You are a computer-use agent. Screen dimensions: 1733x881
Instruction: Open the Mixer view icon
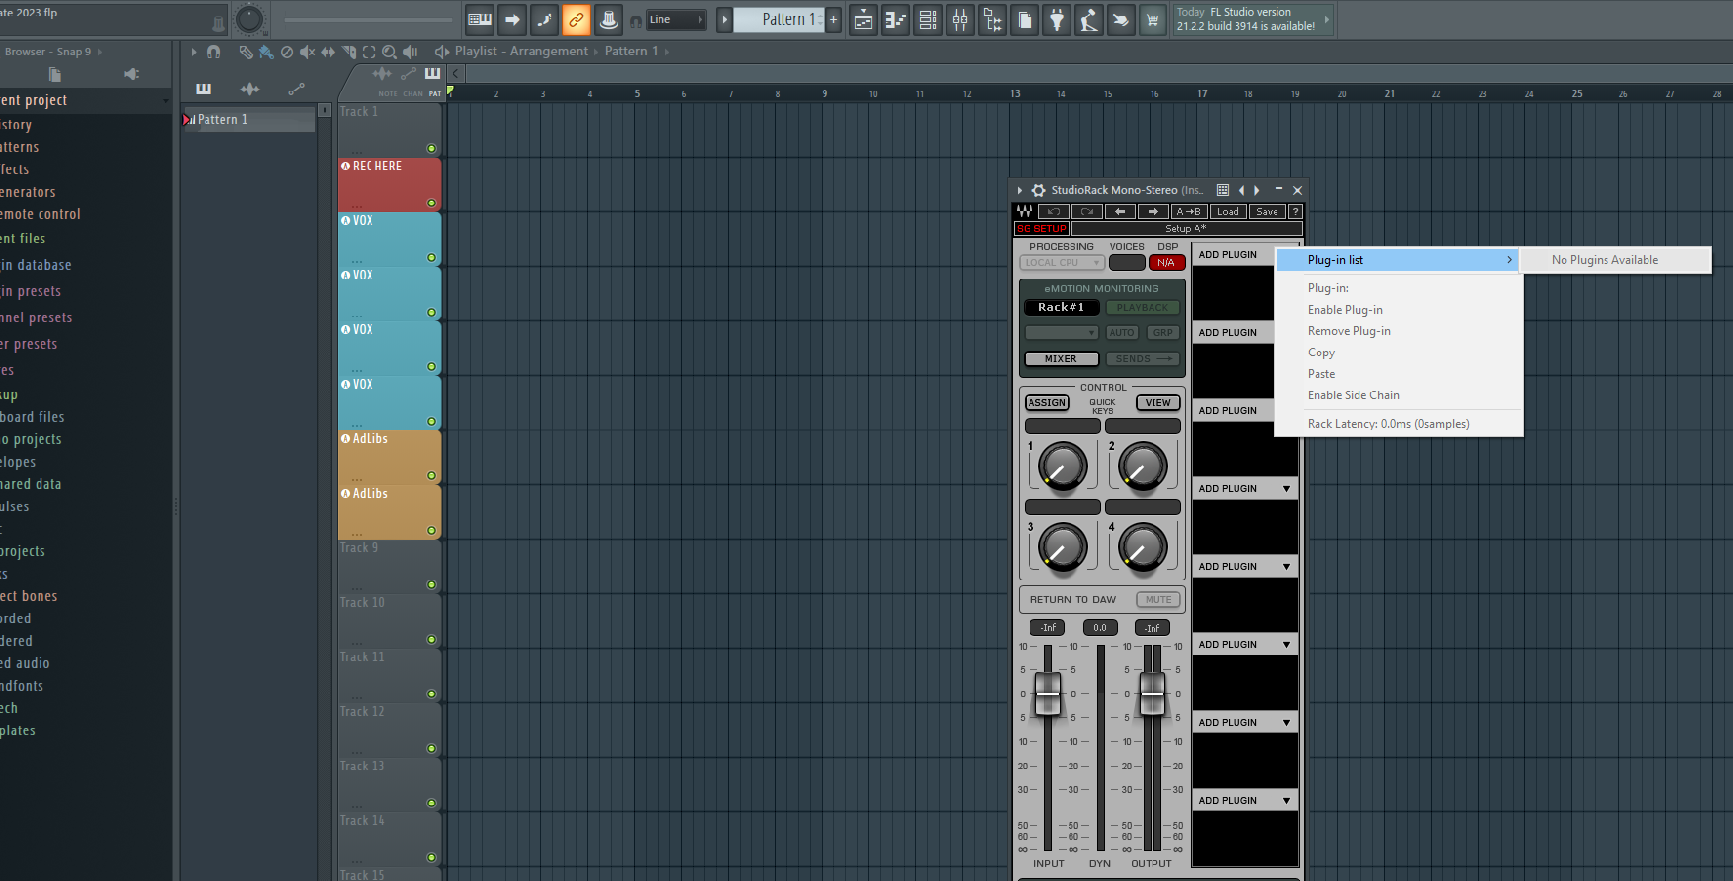(x=960, y=19)
